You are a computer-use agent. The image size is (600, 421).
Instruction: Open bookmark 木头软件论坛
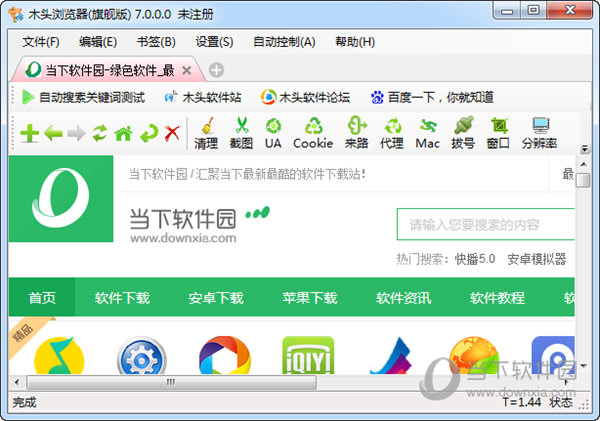[305, 97]
